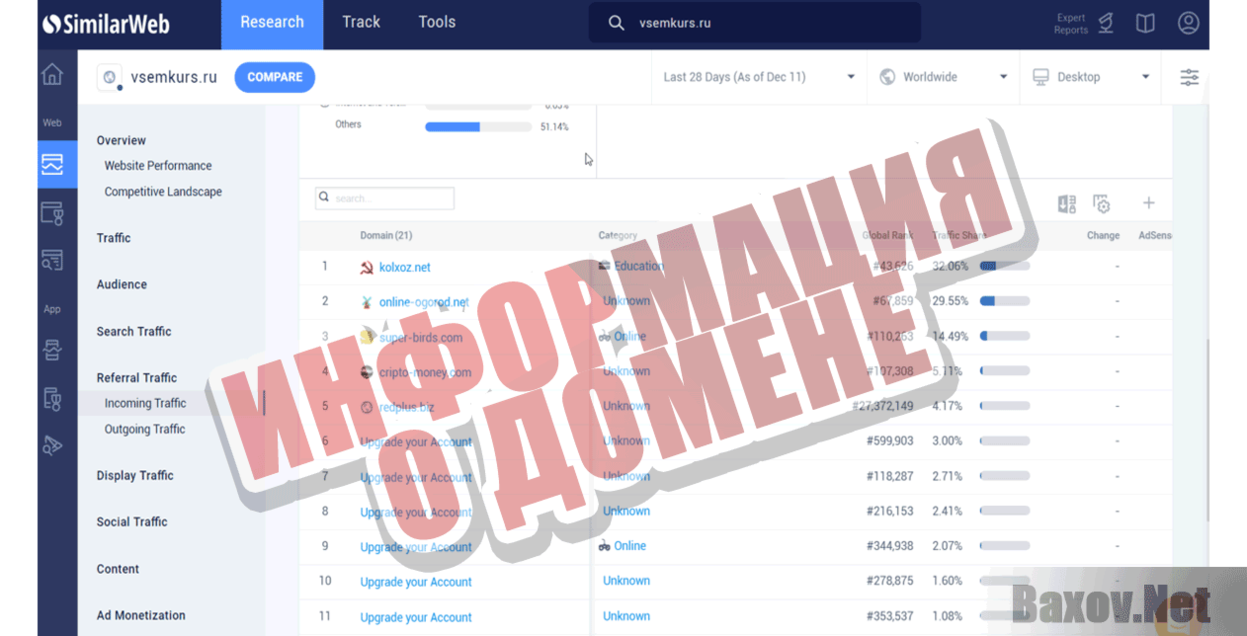Click the plus add icon above table

coord(1149,203)
